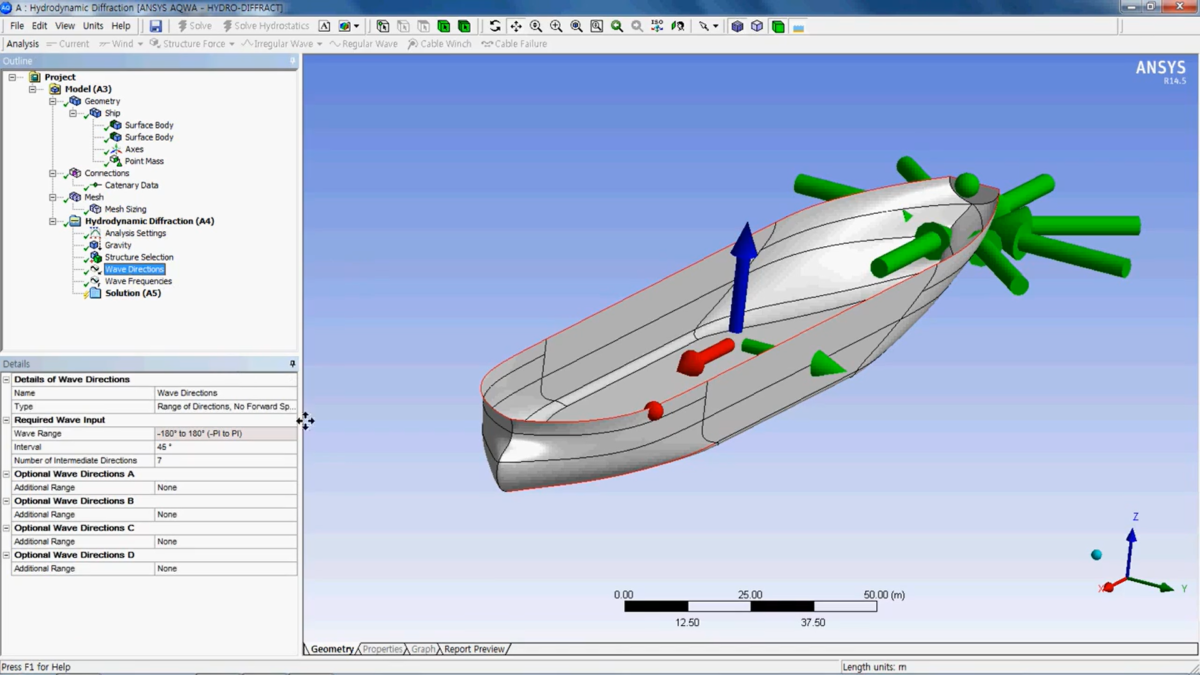Click the green box select icon left of rotate

(x=464, y=26)
